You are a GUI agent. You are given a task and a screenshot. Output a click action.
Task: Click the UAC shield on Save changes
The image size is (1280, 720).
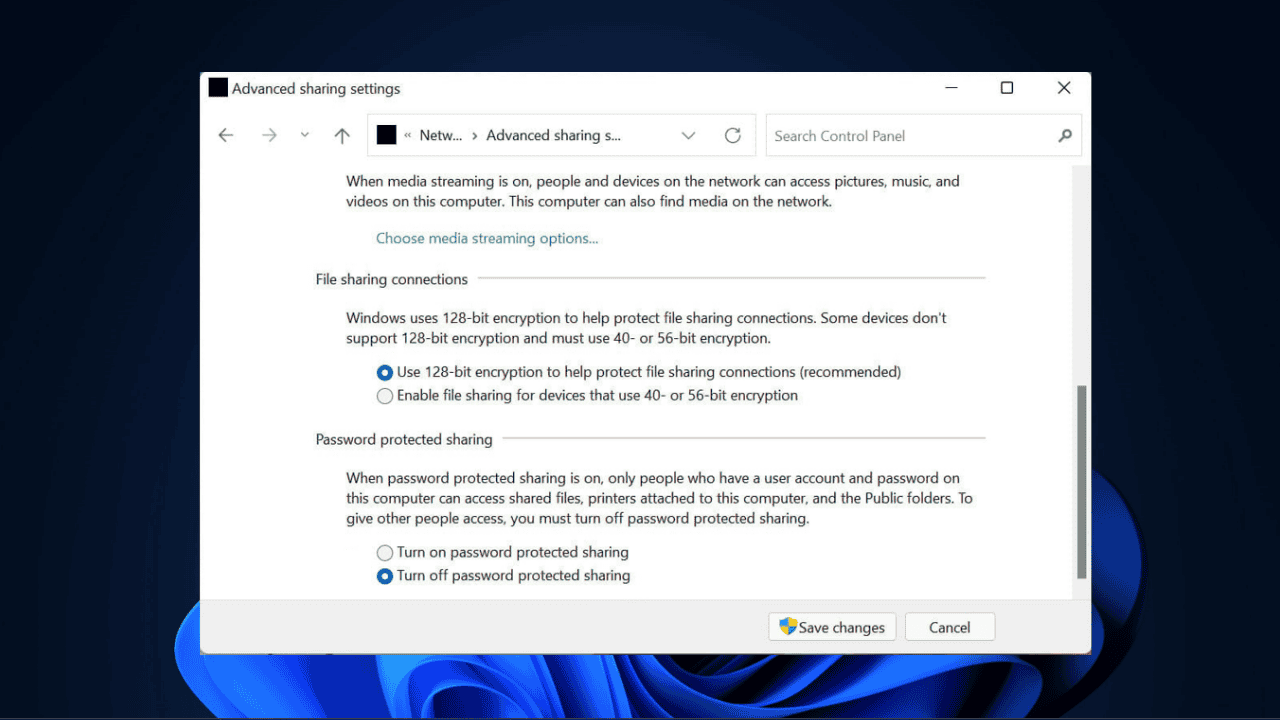tap(789, 627)
